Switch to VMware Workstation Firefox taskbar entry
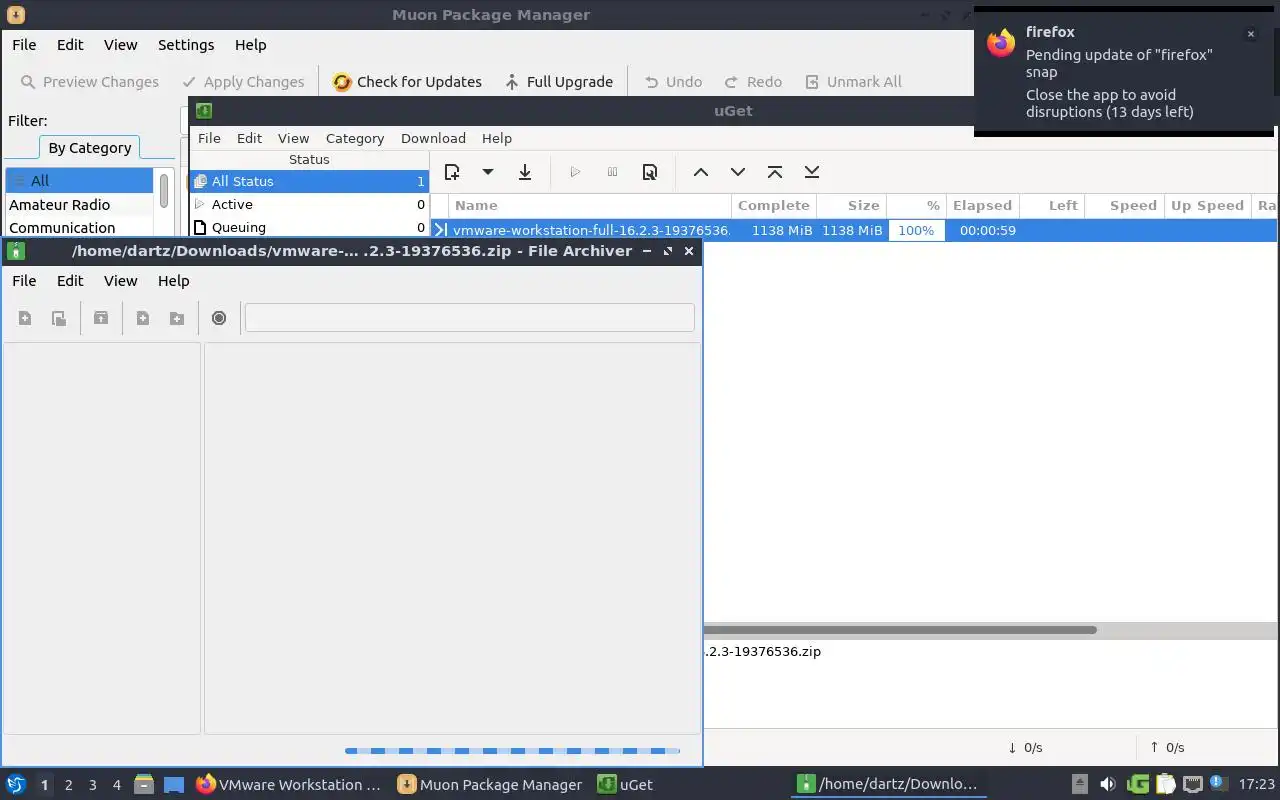1280x800 pixels. 289,785
